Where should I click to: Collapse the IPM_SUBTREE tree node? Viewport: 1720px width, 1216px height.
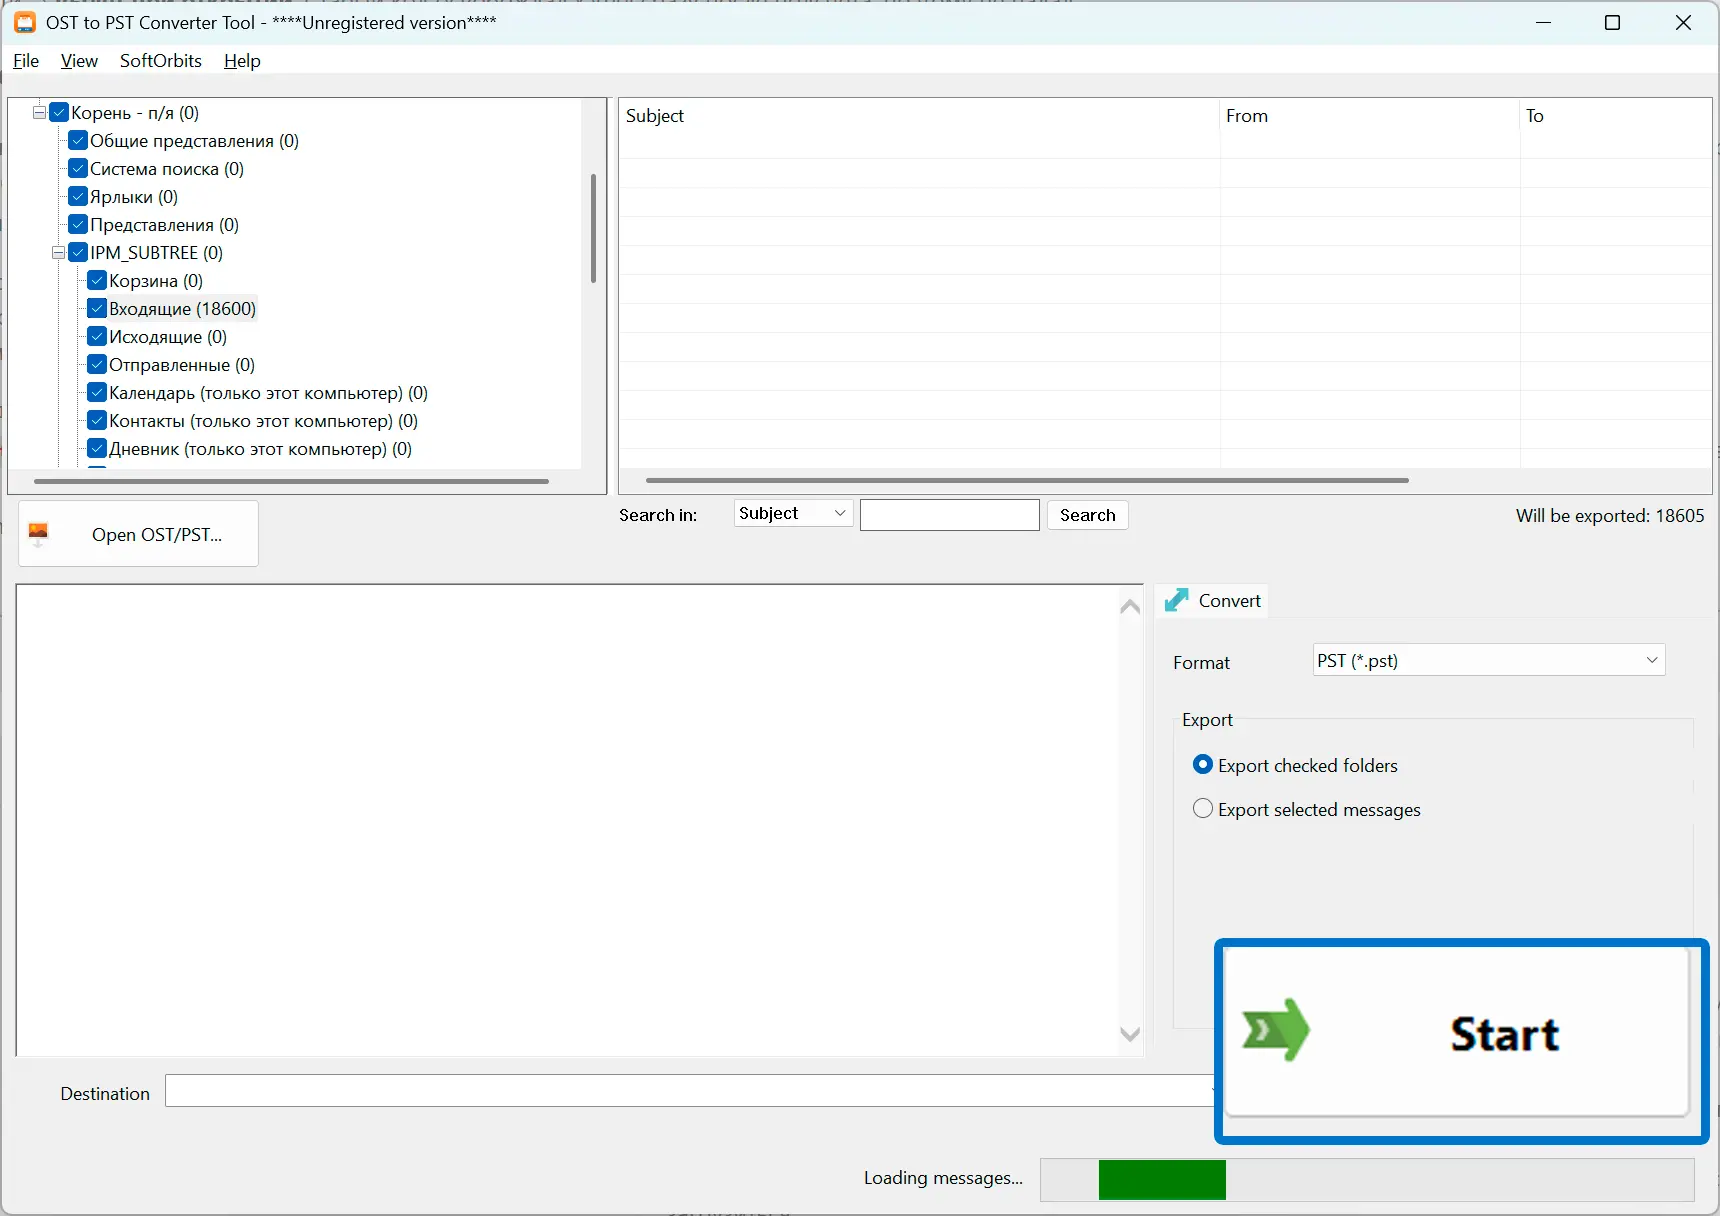(x=59, y=253)
